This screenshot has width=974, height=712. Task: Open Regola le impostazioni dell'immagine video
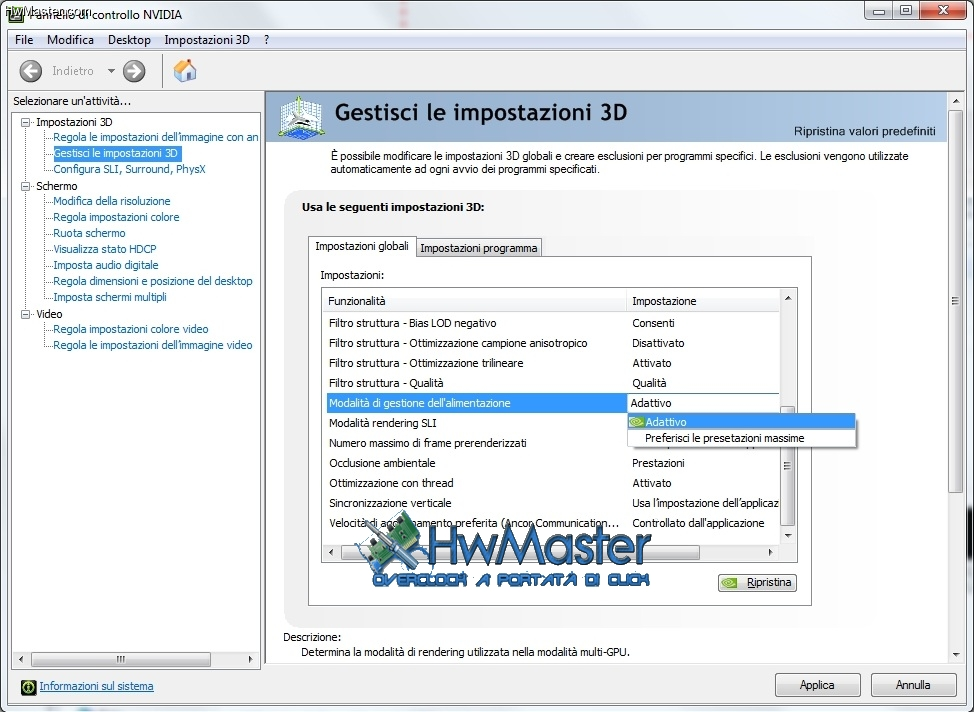point(153,345)
